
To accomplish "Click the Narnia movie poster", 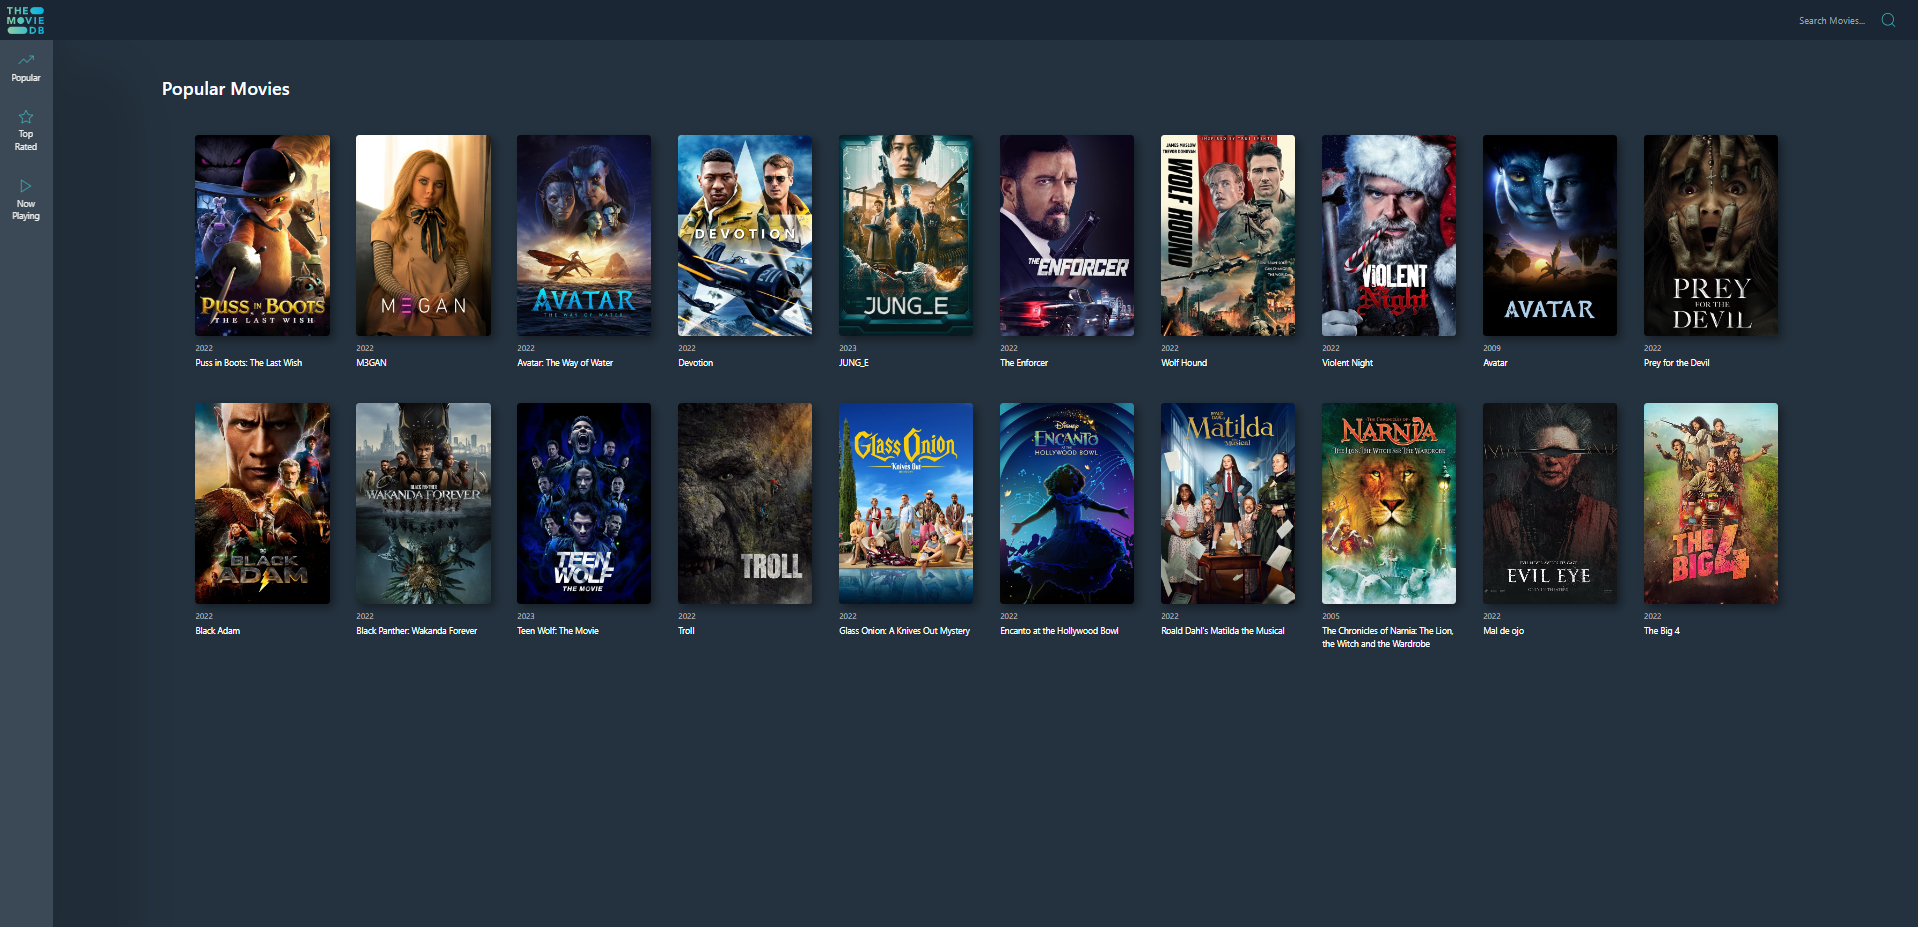I will coord(1389,503).
